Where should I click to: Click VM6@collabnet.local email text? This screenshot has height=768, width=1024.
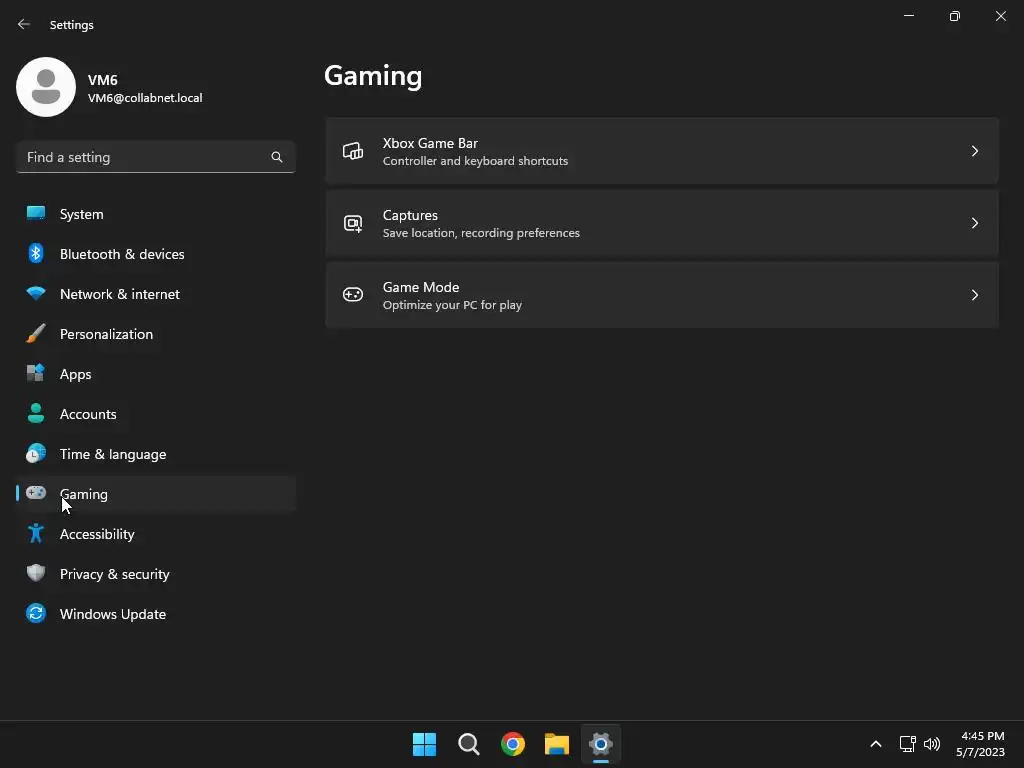point(145,98)
